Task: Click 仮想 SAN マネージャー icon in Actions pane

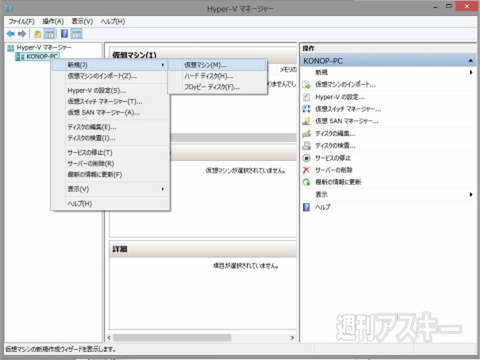Action: tap(306, 121)
